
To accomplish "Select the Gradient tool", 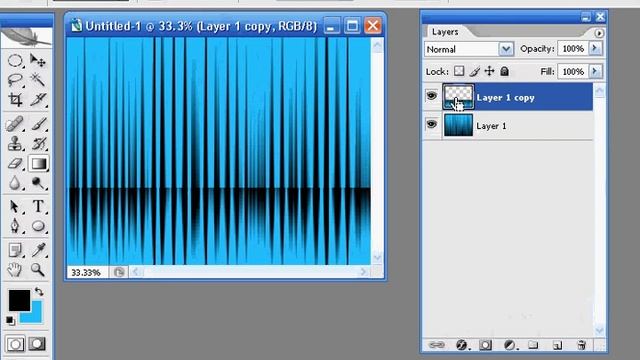I will point(38,164).
